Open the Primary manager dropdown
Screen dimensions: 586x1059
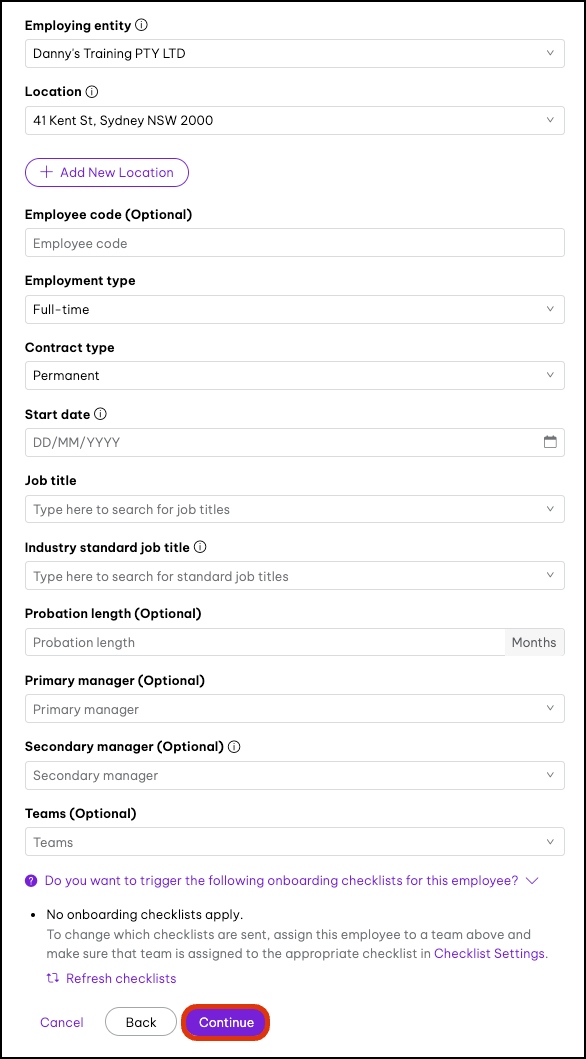[x=294, y=709]
